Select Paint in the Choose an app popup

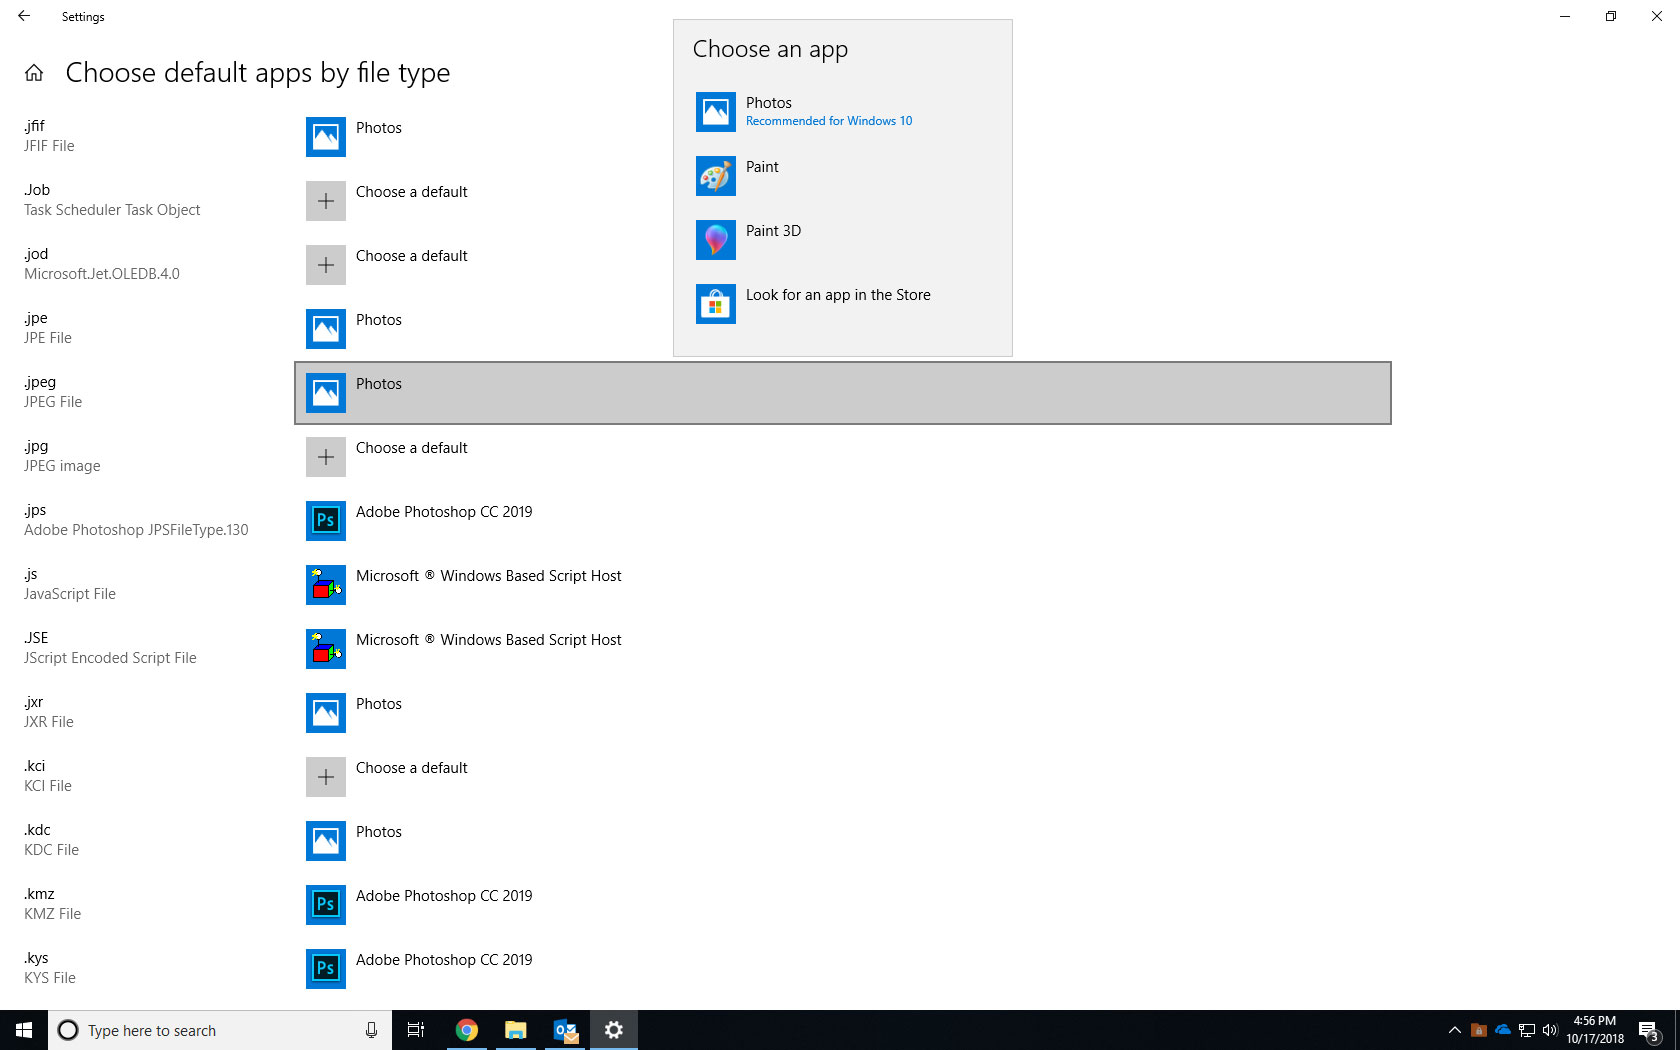[x=842, y=176]
